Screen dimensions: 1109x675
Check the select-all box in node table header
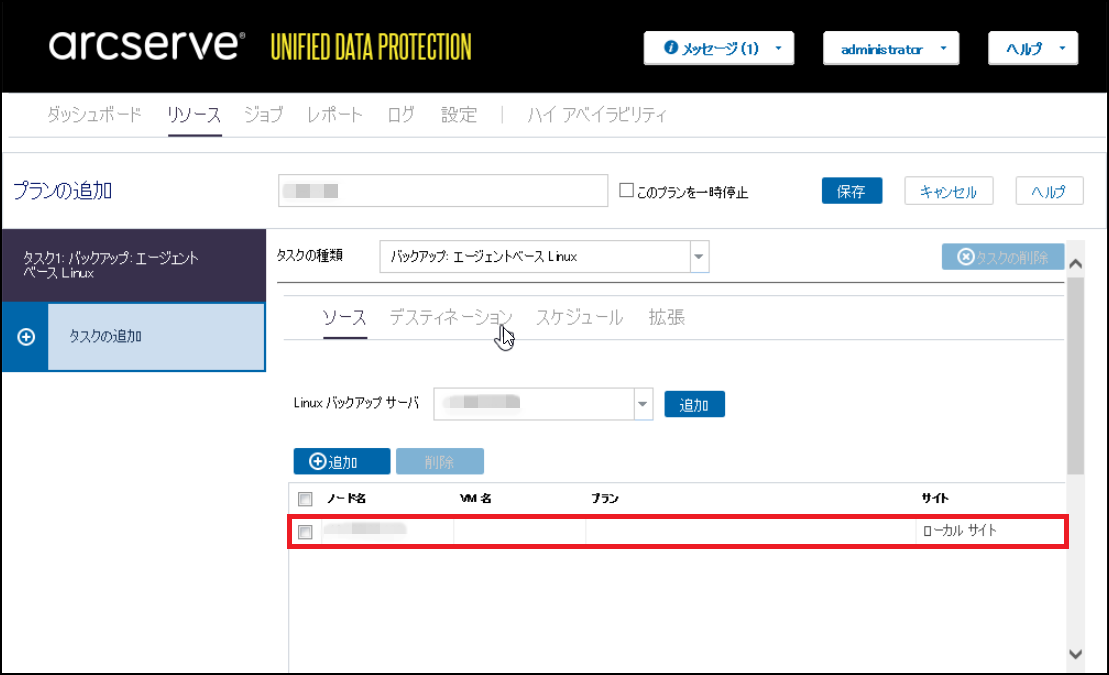[x=306, y=499]
